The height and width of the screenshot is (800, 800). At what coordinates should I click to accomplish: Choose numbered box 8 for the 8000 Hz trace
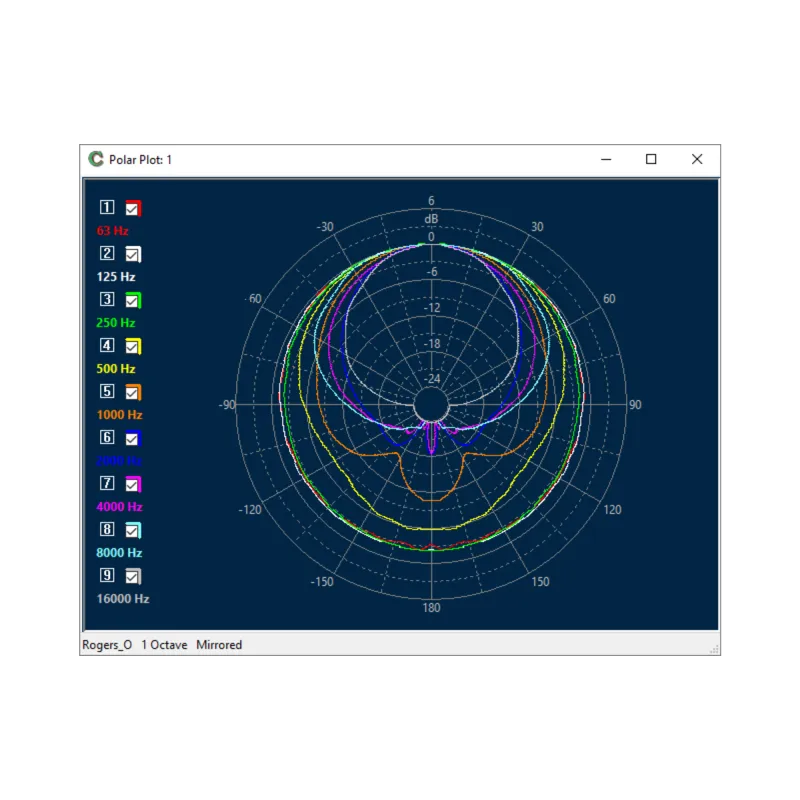(107, 529)
